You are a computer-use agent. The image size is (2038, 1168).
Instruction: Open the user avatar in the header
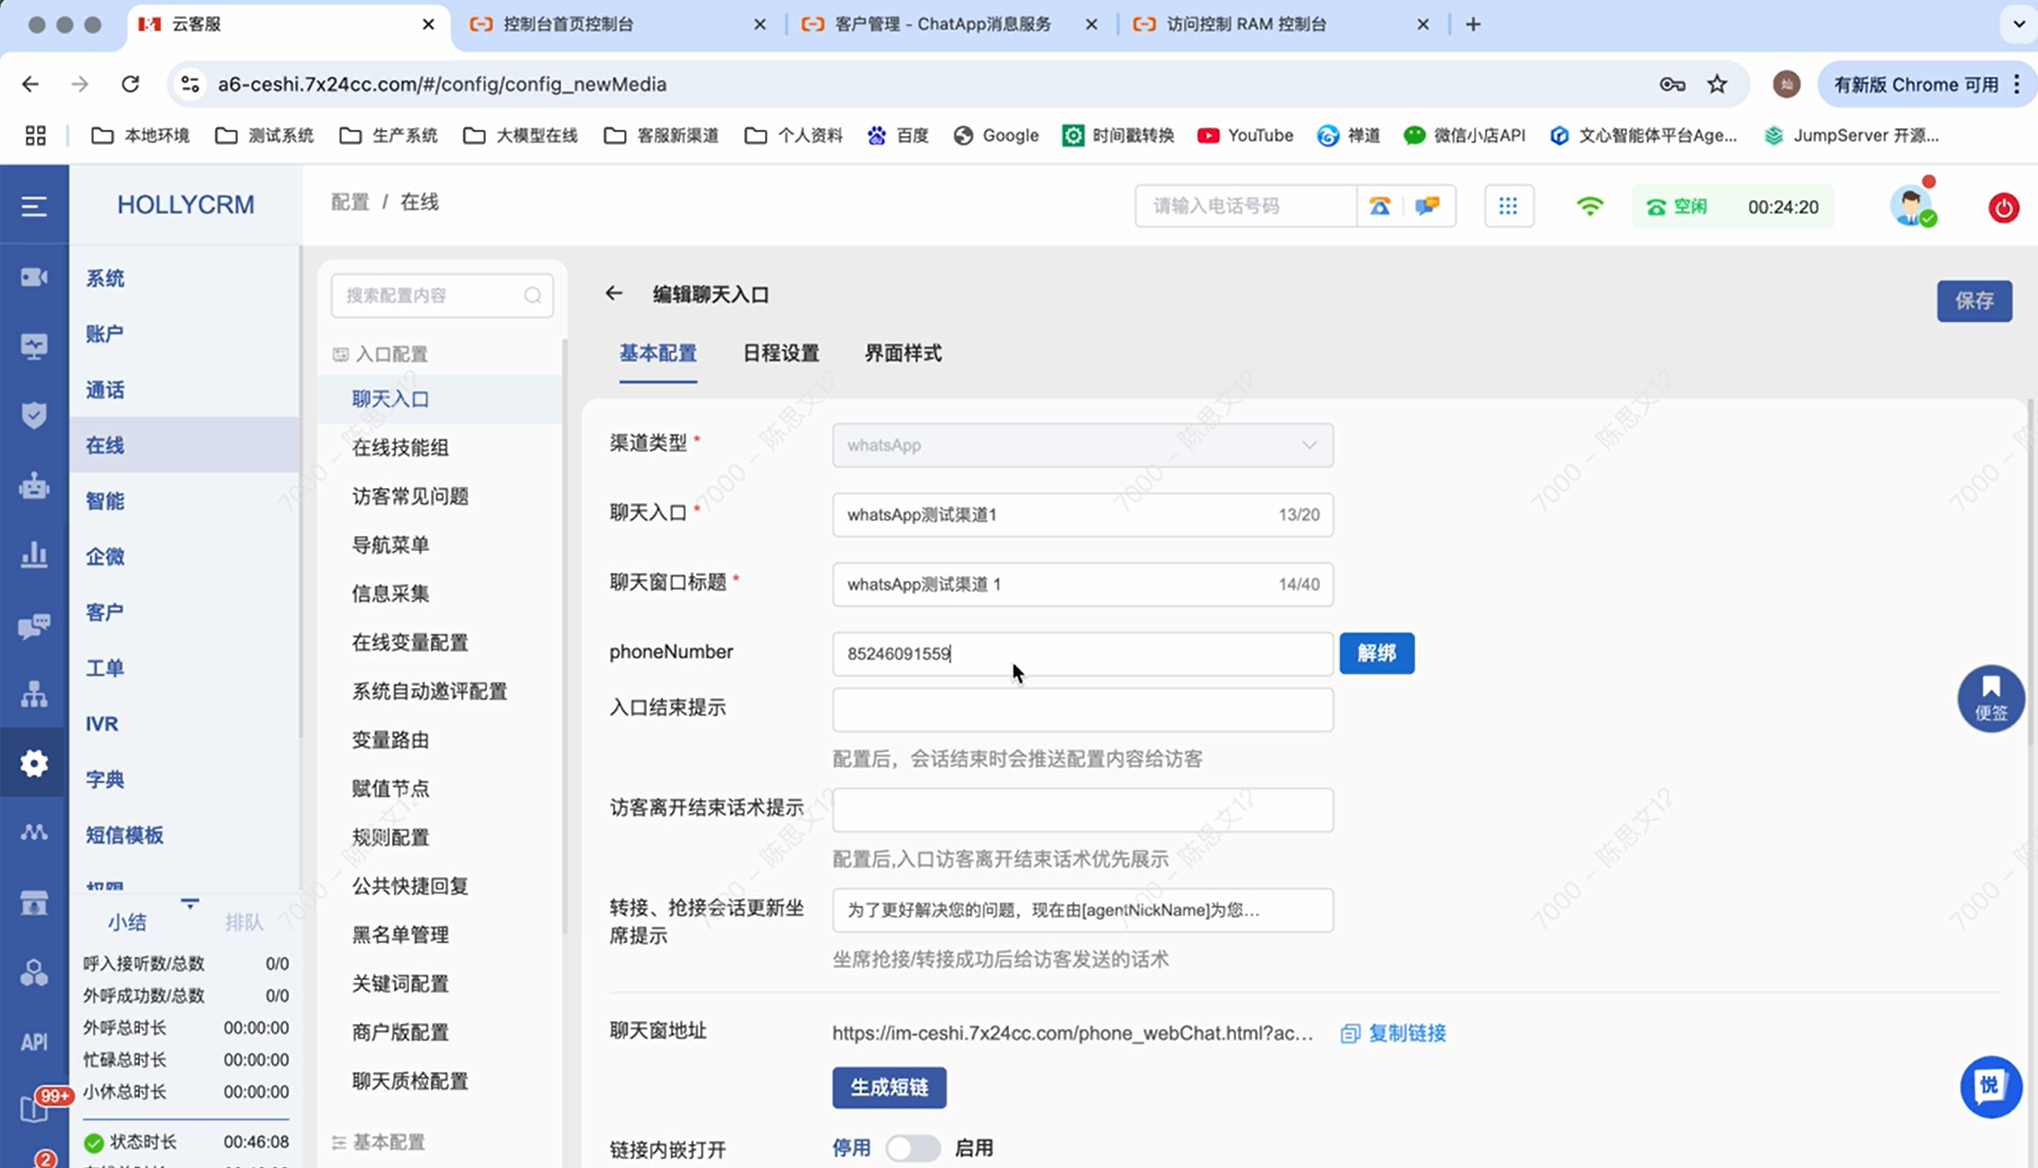[x=1912, y=206]
